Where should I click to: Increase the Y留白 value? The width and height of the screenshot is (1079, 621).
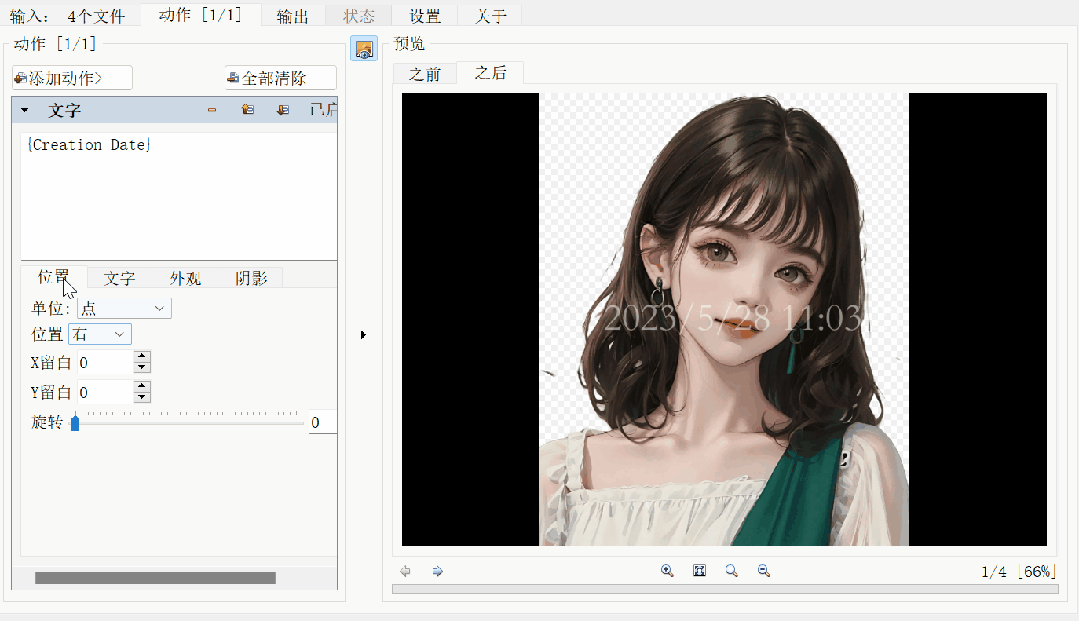point(142,386)
